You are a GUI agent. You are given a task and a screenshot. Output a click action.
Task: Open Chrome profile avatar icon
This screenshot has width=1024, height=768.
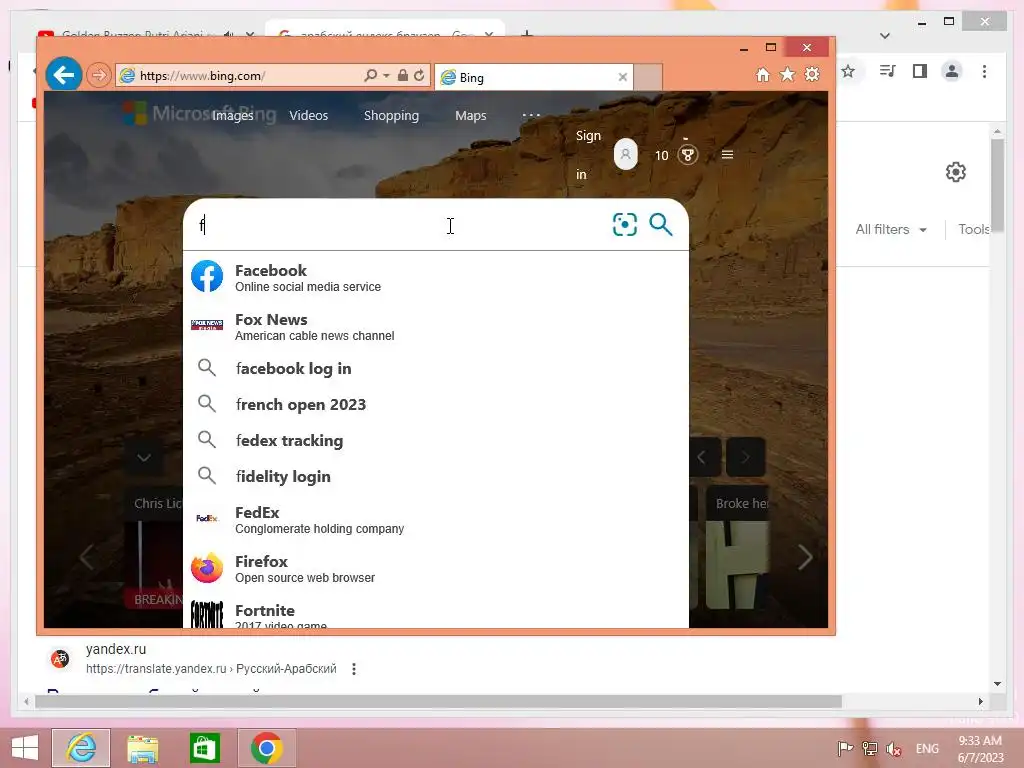952,71
